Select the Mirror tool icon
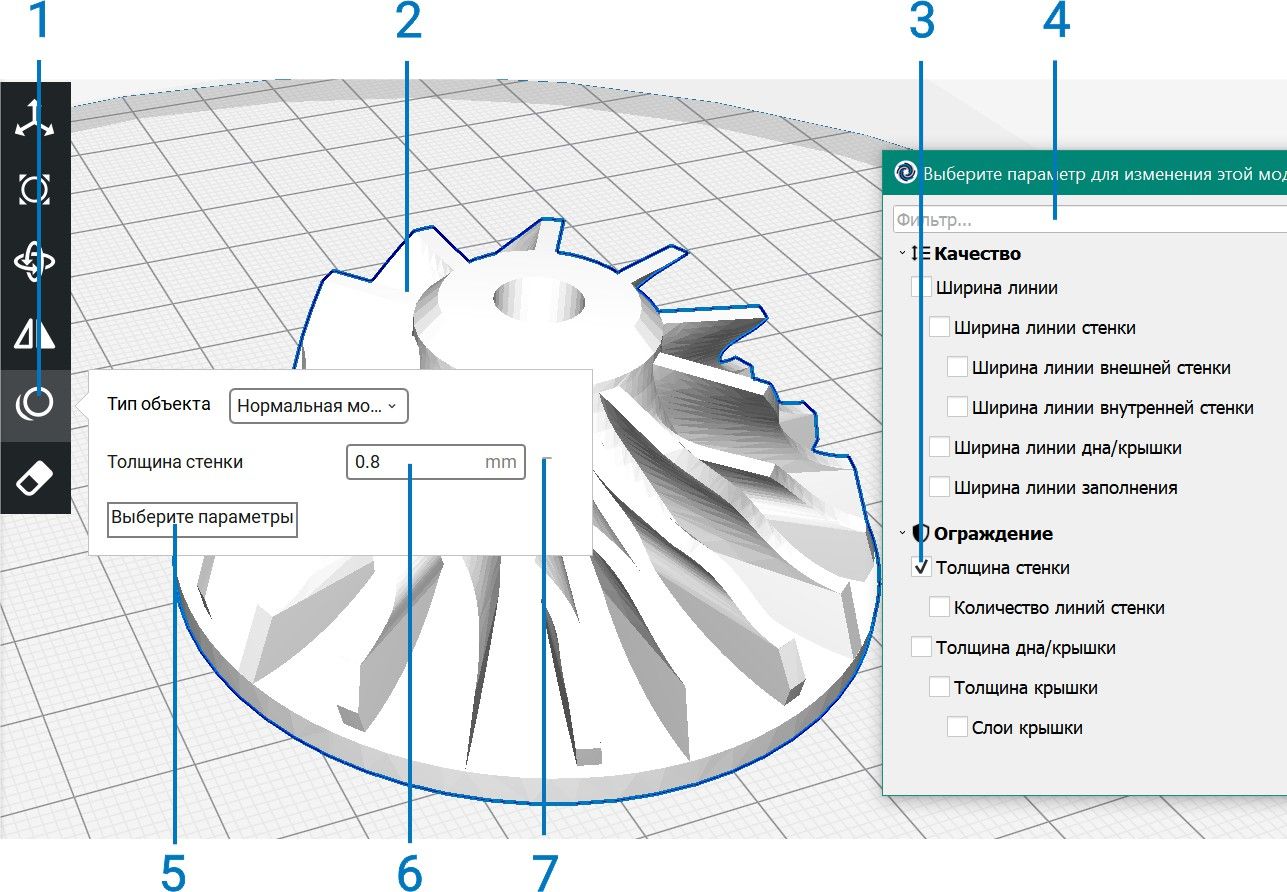 [35, 334]
